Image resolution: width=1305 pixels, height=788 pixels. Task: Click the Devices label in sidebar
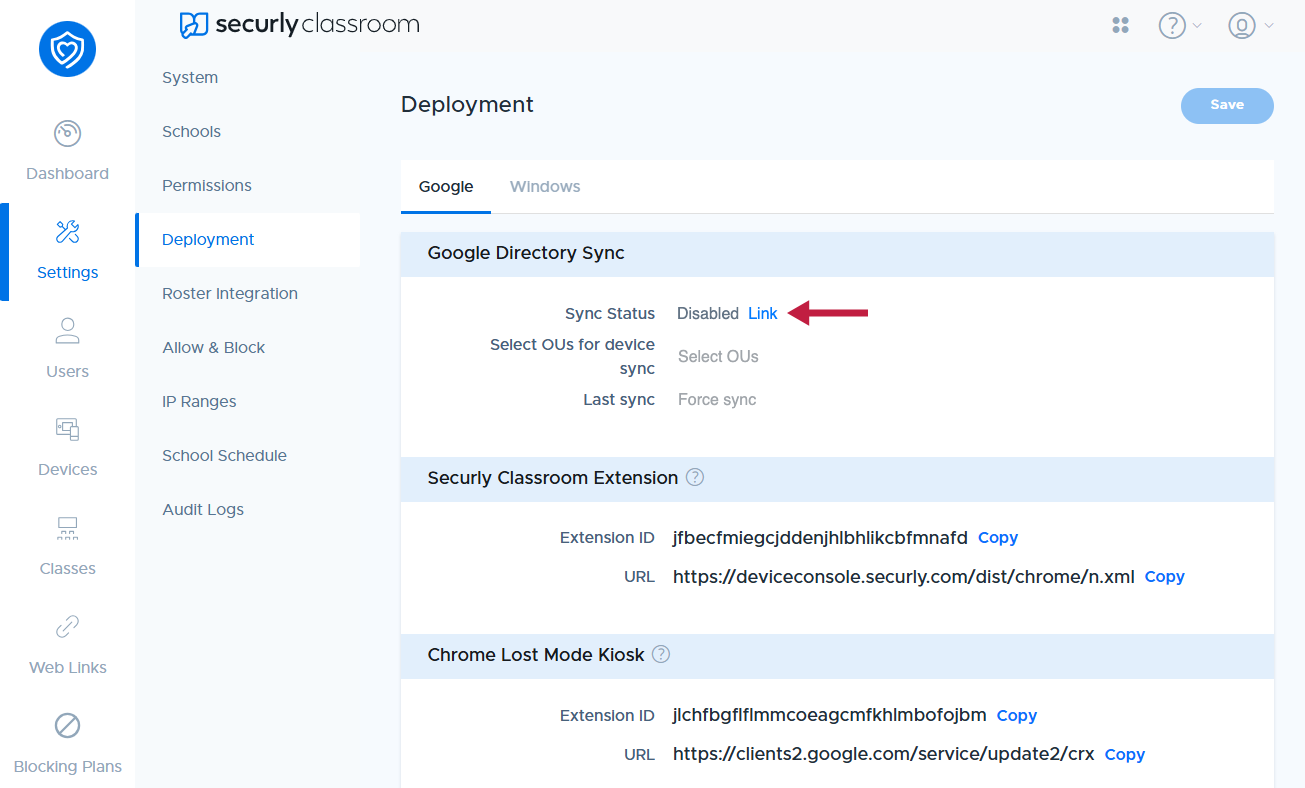(67, 469)
